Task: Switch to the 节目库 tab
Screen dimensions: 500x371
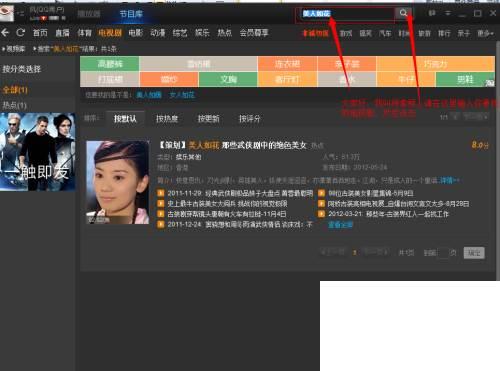Action: pyautogui.click(x=131, y=14)
